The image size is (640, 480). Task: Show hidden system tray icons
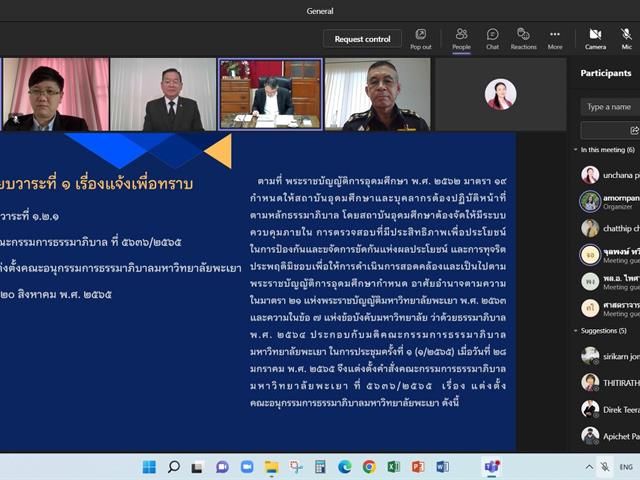pos(589,467)
